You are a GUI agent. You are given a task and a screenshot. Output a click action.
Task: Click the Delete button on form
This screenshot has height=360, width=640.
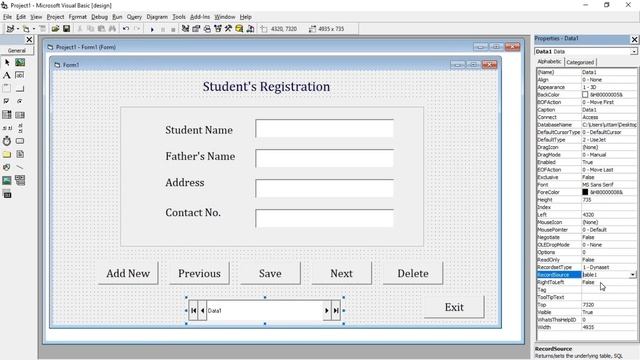413,273
